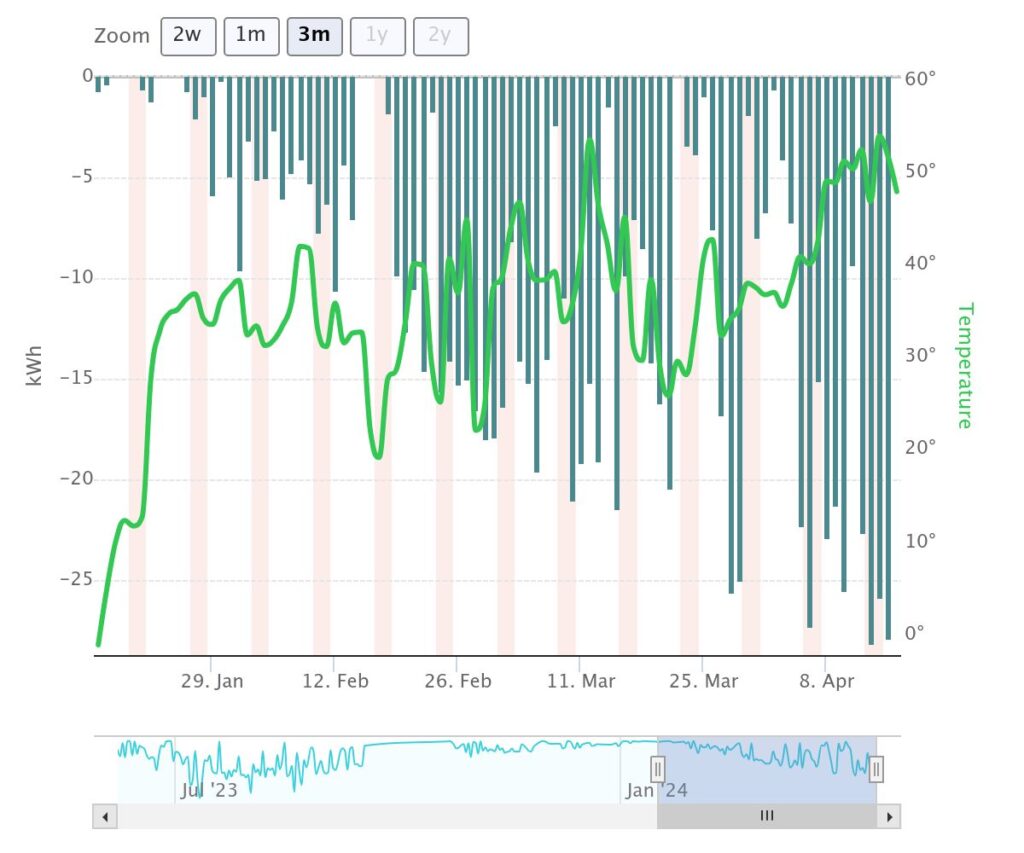Click the left scrollbar arrow
Screen dimensions: 1024x853
point(105,817)
